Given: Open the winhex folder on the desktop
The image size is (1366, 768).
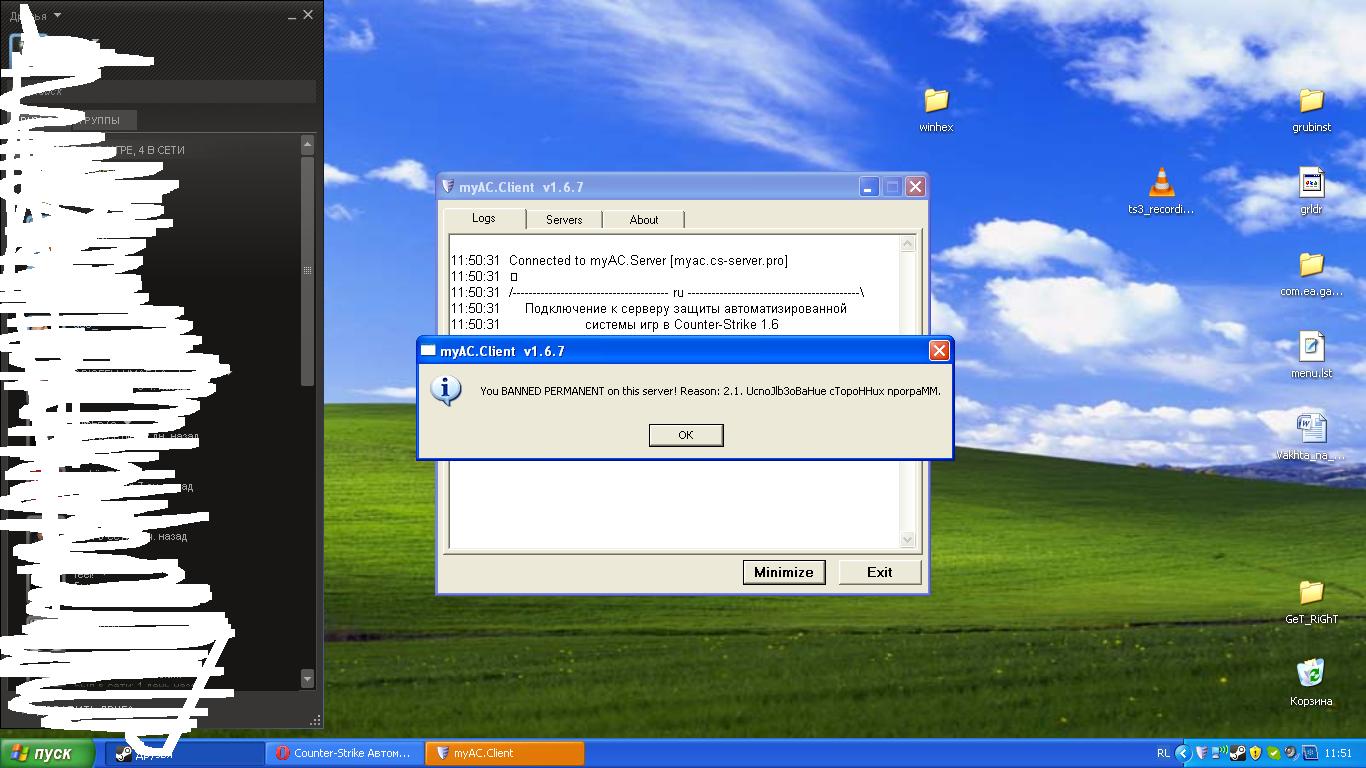Looking at the screenshot, I should (936, 109).
